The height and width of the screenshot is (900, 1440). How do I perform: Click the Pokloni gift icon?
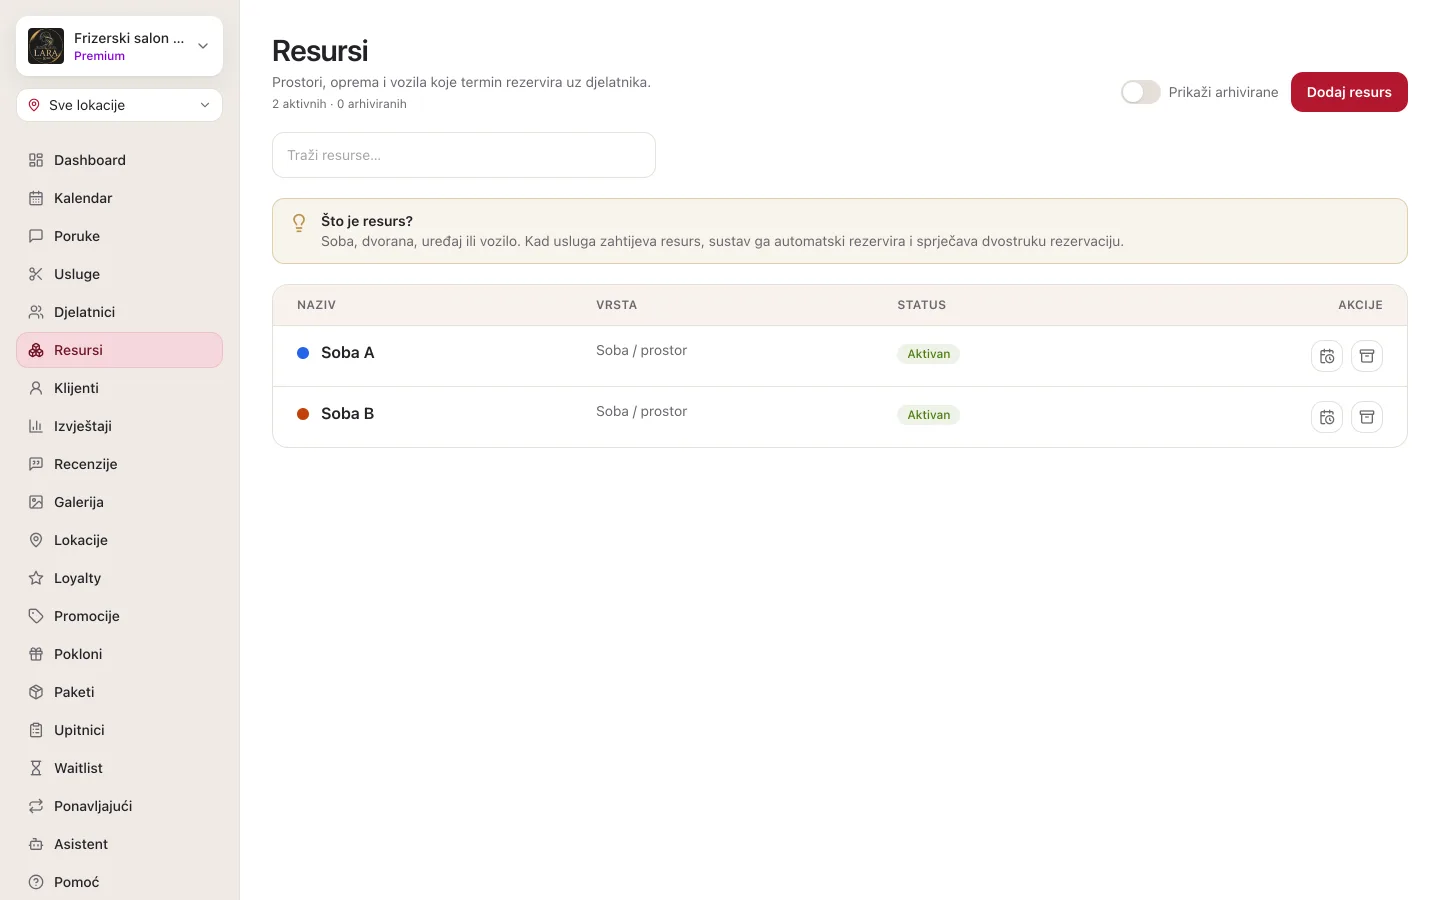(x=36, y=654)
